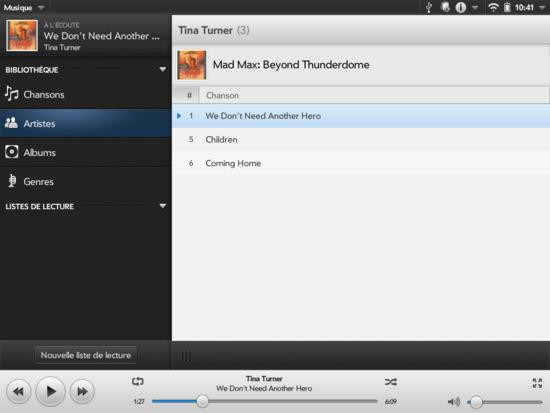Viewport: 550px width, 413px height.
Task: Click the volume slider knob
Action: [x=476, y=402]
